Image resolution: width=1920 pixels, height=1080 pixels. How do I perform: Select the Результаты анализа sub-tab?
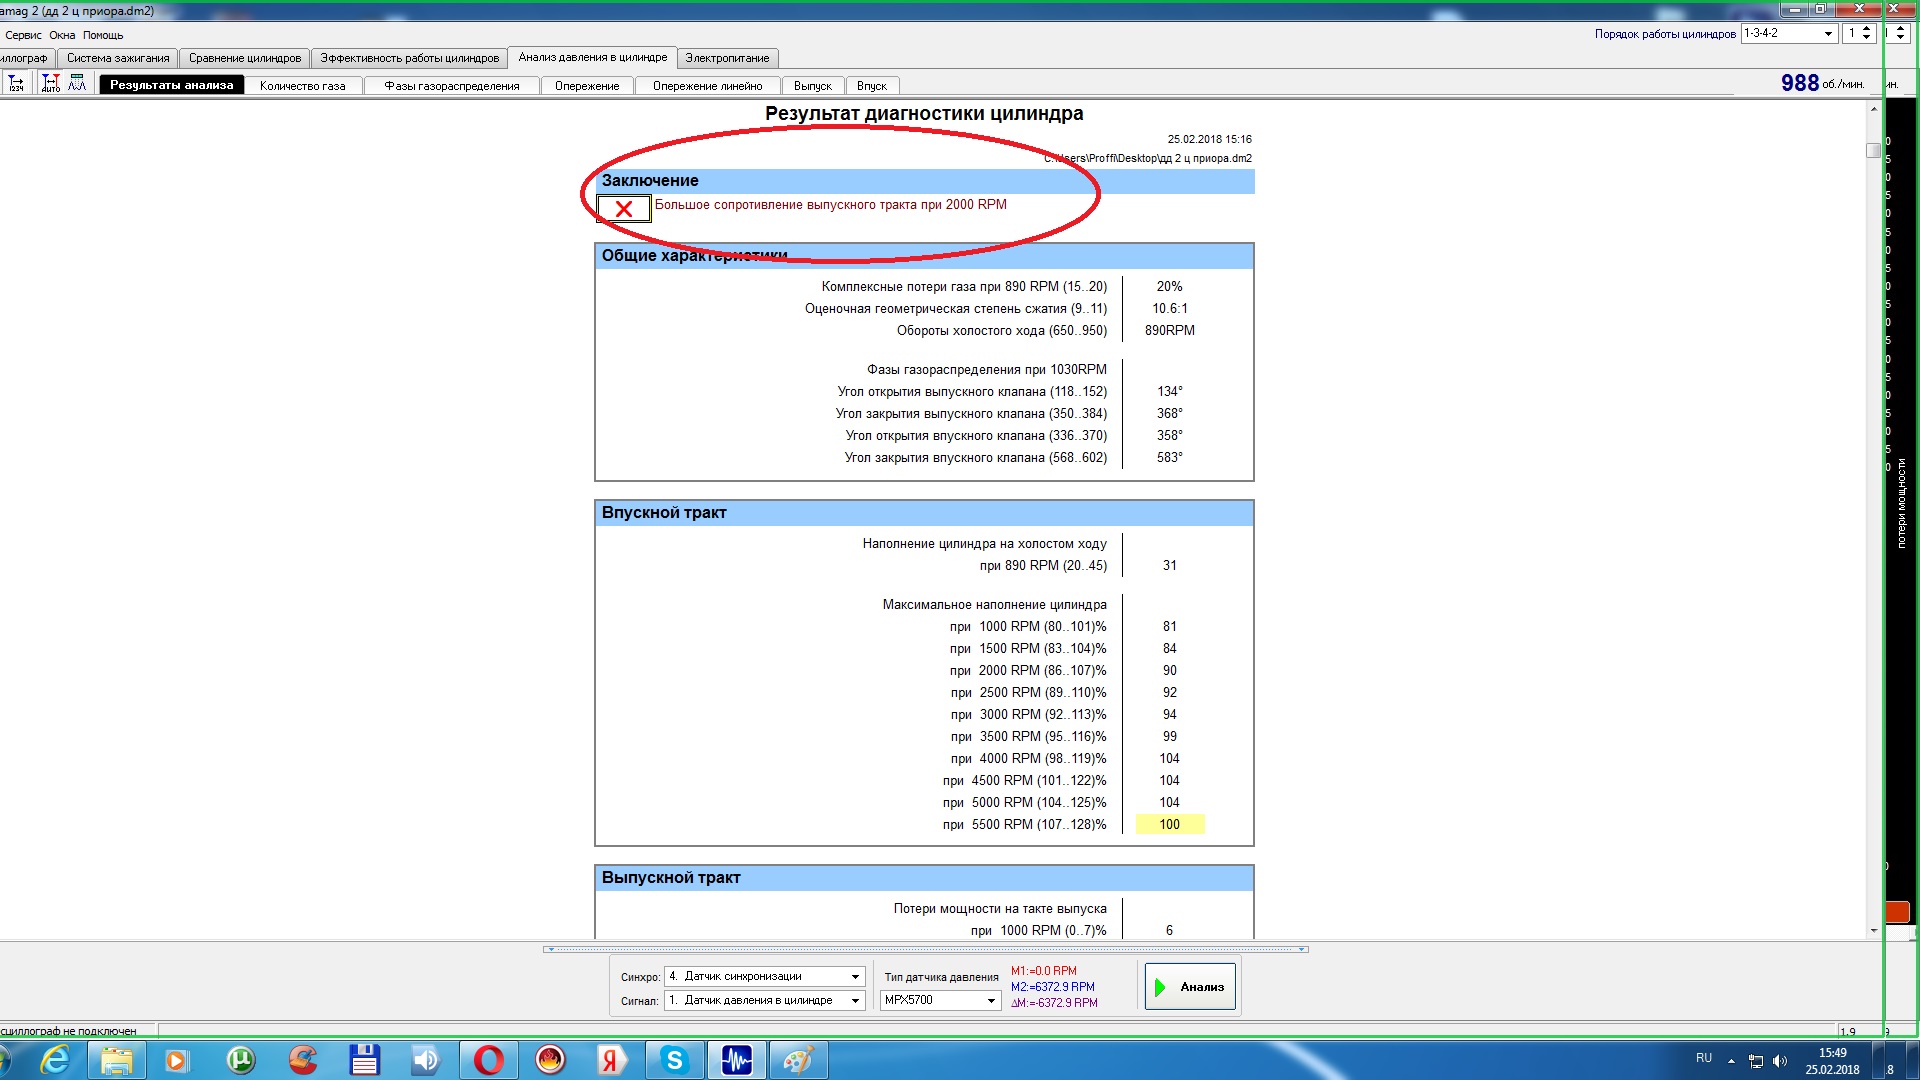(172, 85)
